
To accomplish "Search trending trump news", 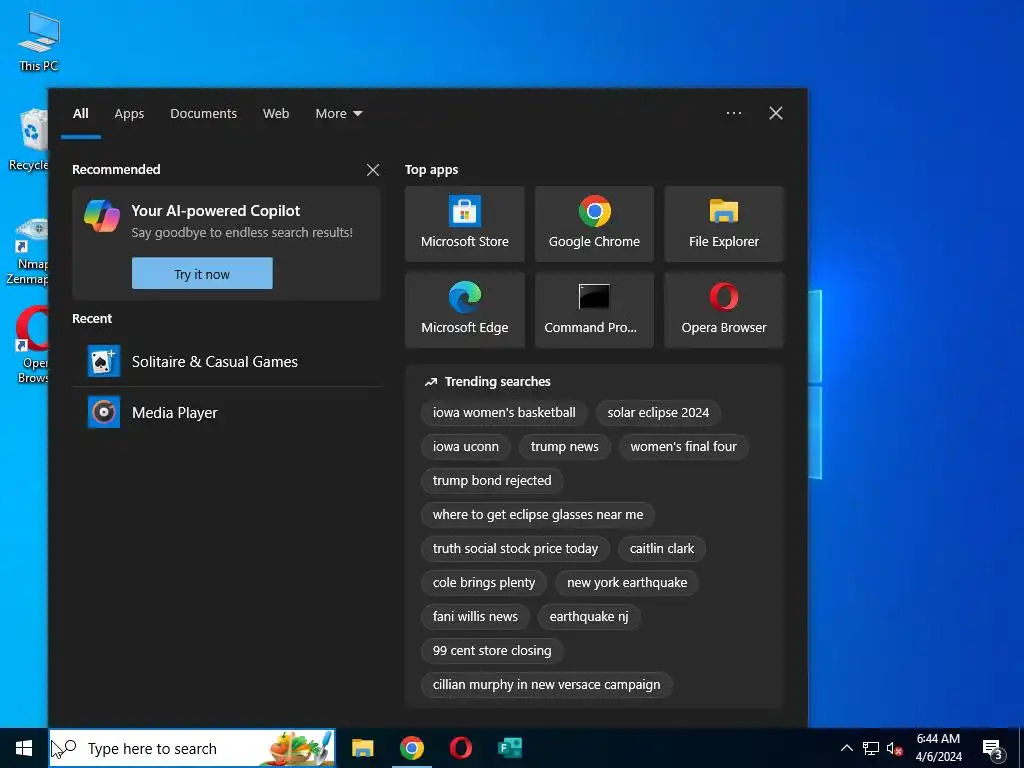I will 565,447.
